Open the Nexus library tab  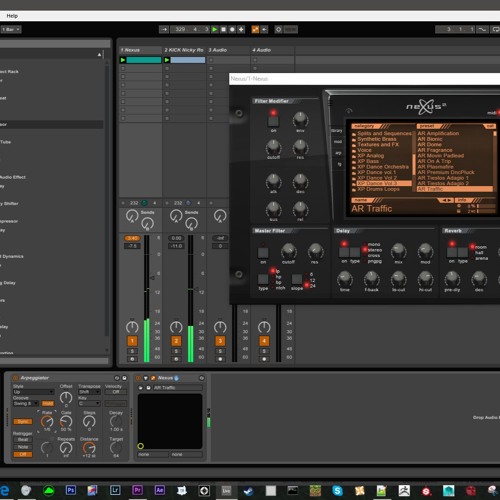pos(337,131)
